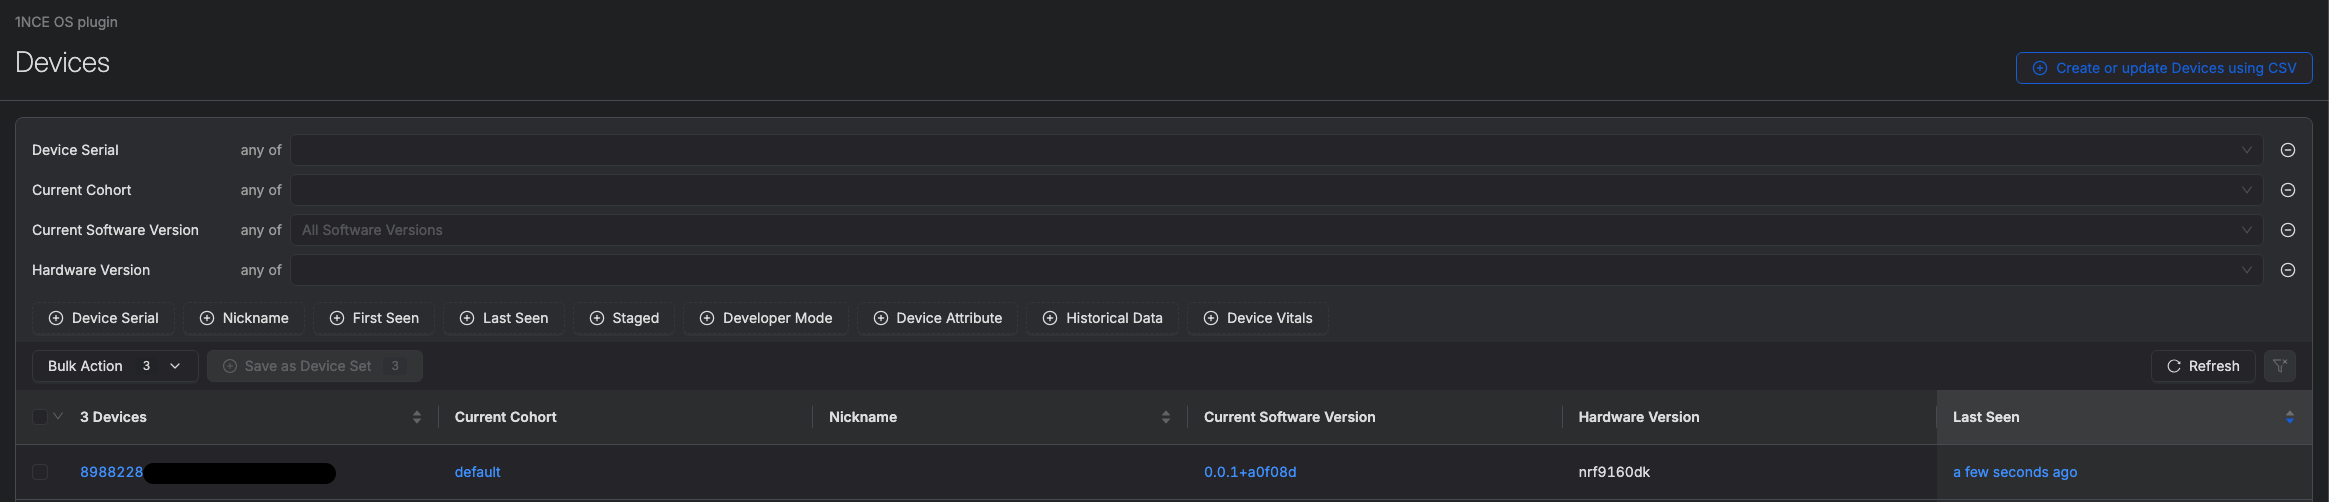The image size is (2329, 502).
Task: Remove the Current Software Version filter row
Action: (x=2287, y=230)
